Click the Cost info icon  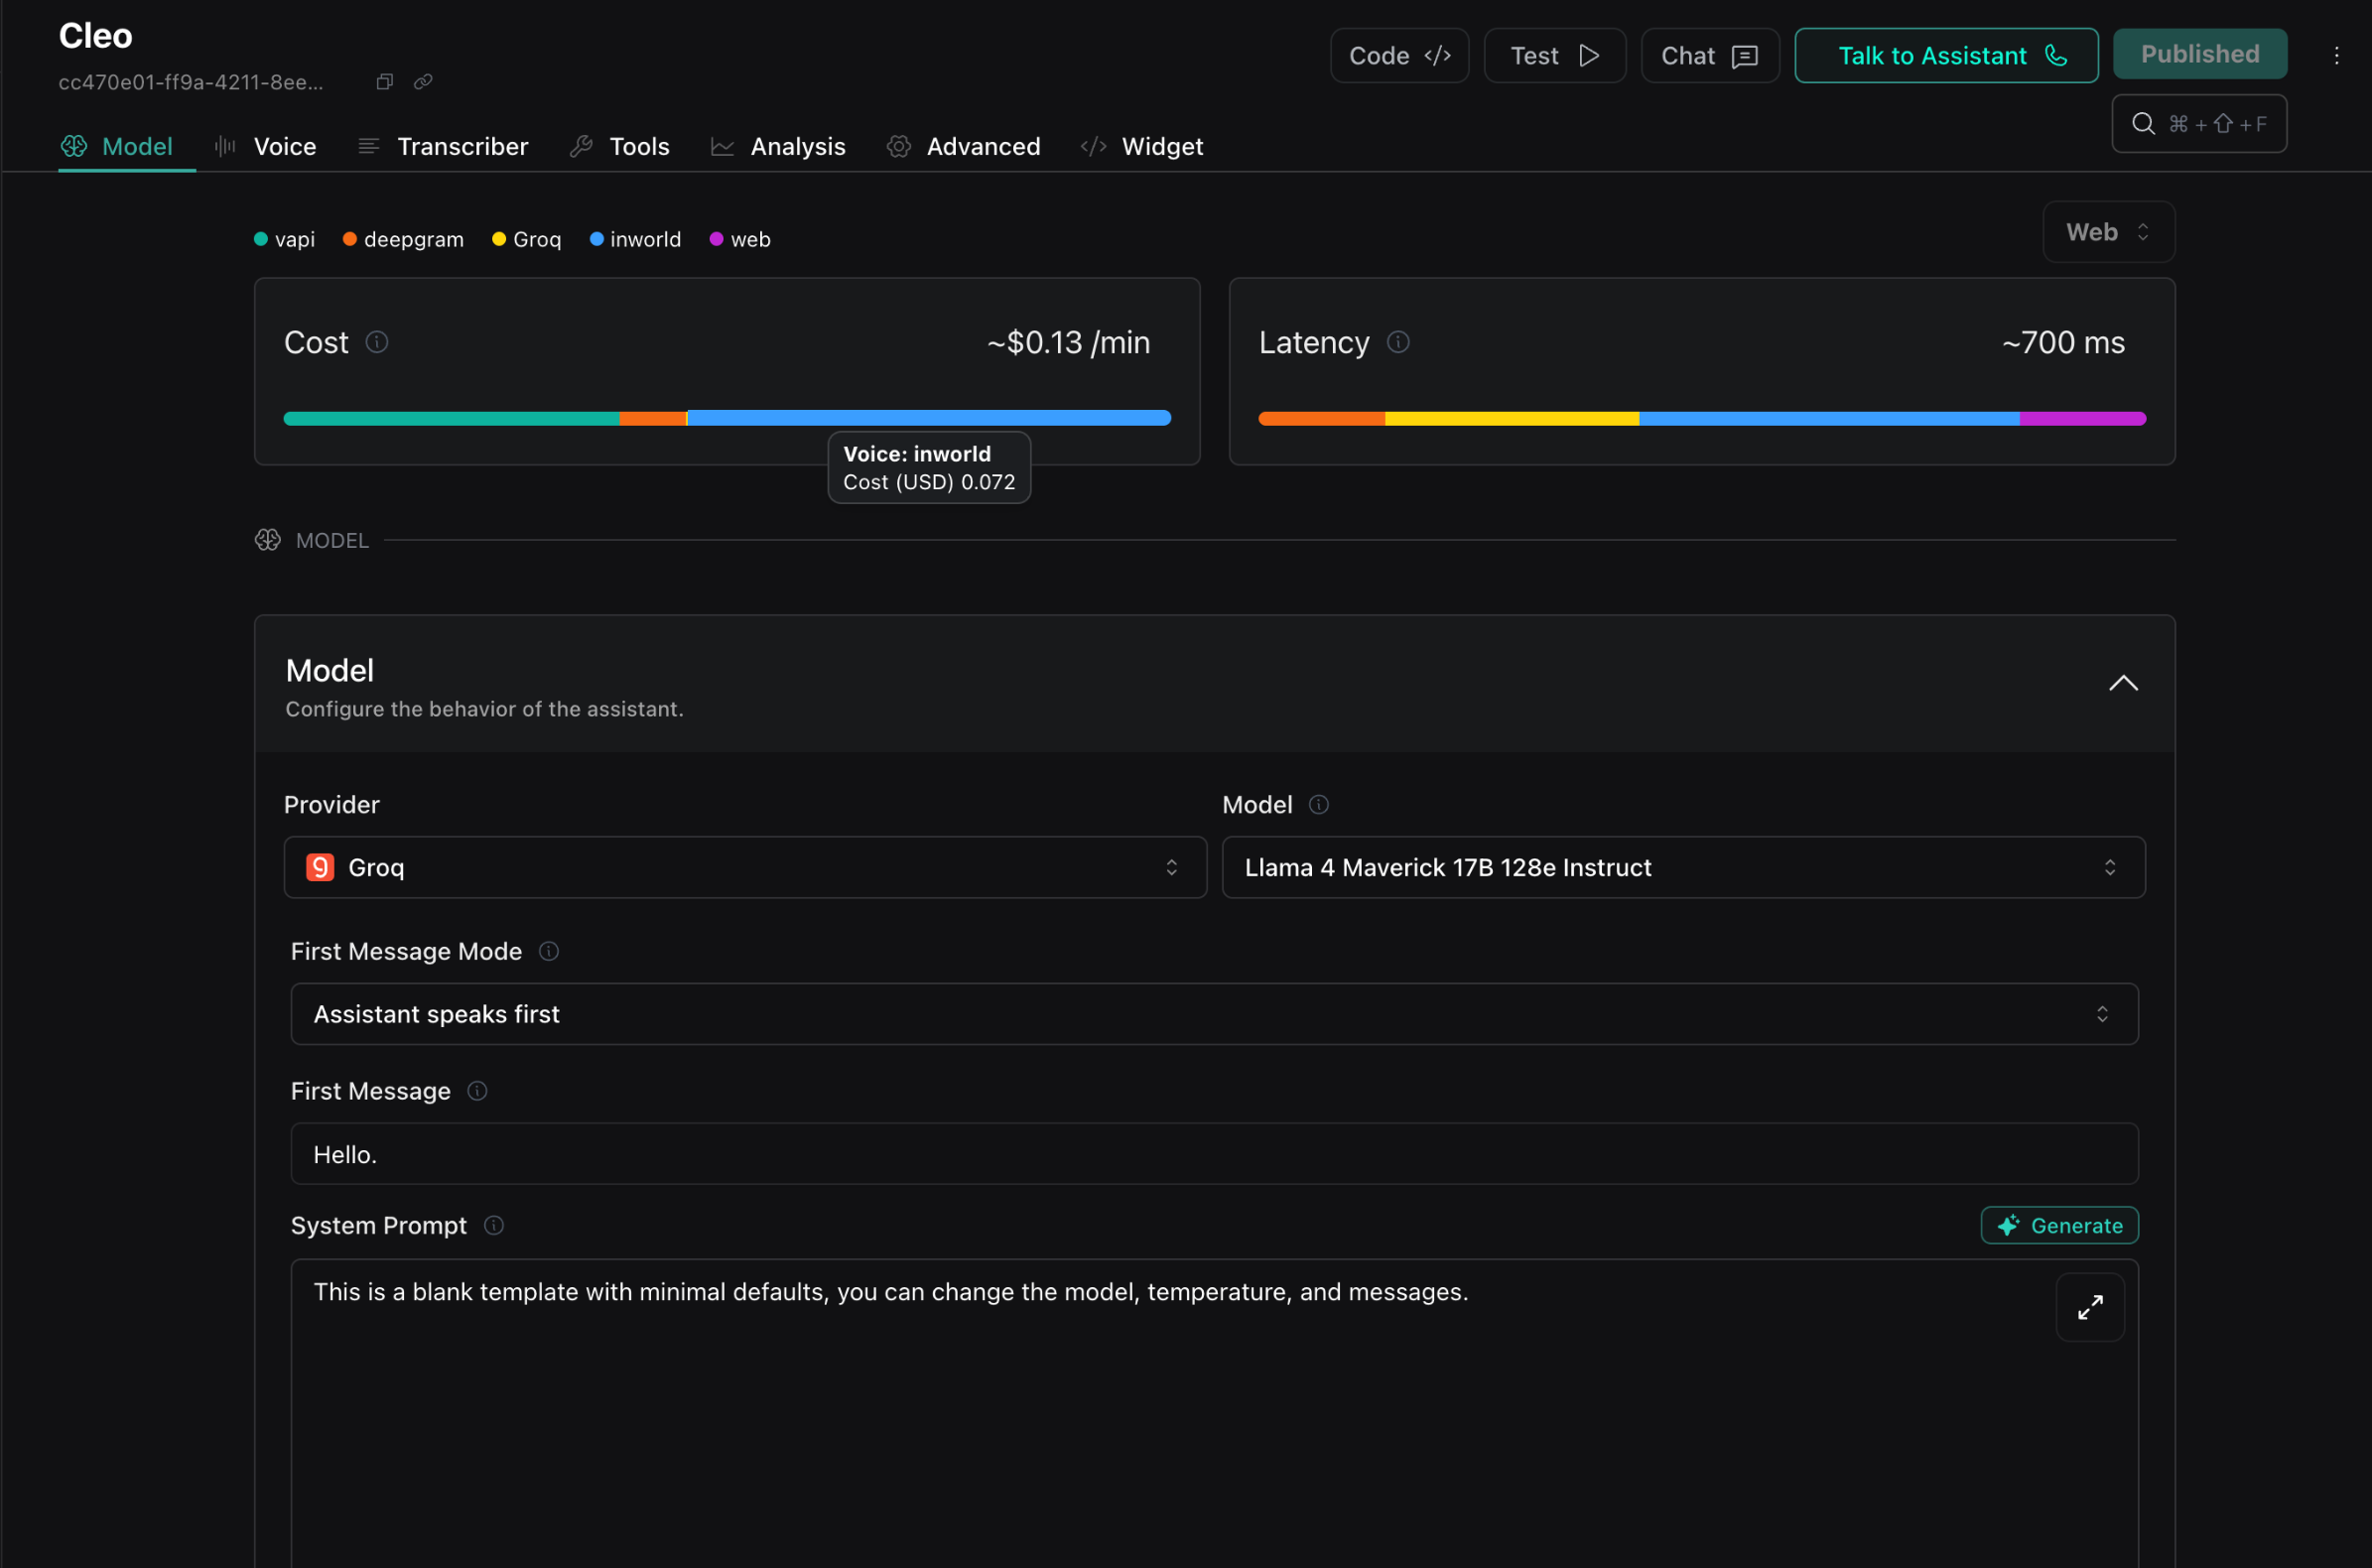coord(377,342)
